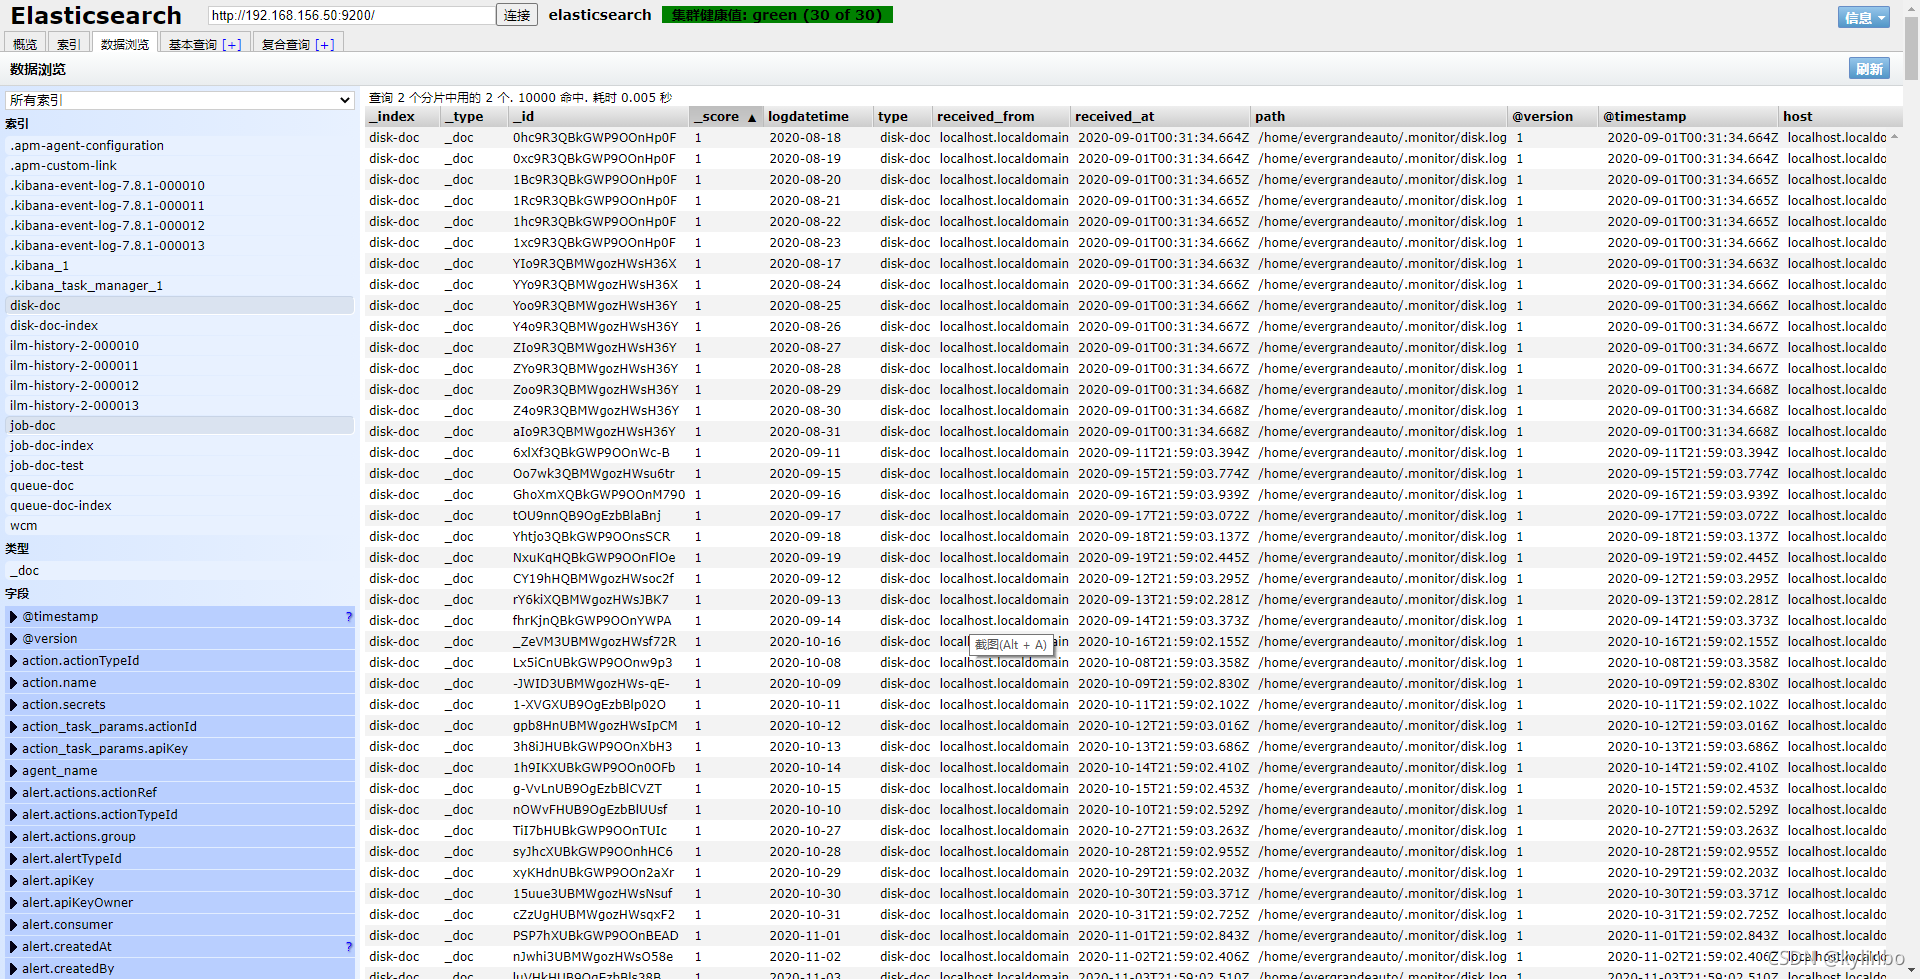Select the job-doc index
This screenshot has height=979, width=1920.
point(180,425)
